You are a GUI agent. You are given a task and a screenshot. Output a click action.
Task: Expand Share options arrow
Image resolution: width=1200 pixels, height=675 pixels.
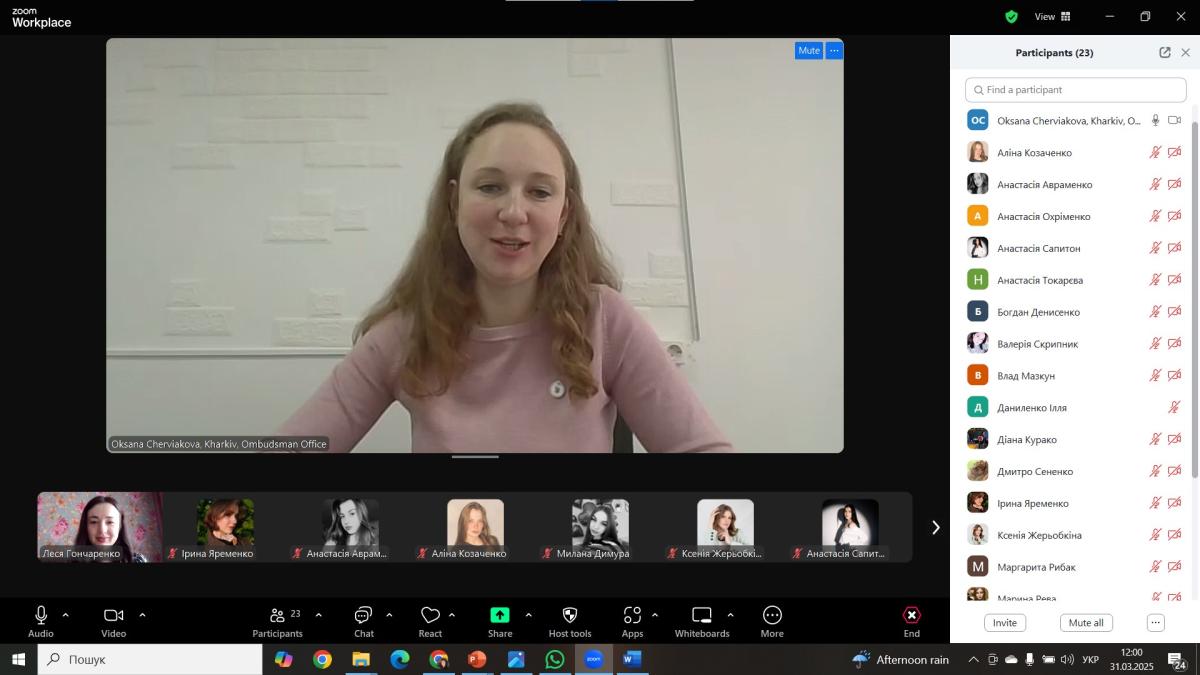coord(528,615)
